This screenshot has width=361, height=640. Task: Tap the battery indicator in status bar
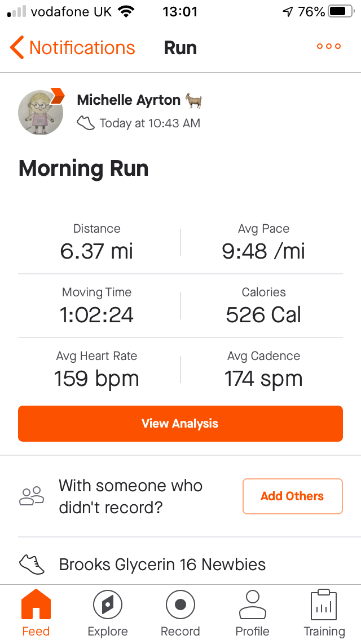tap(341, 12)
